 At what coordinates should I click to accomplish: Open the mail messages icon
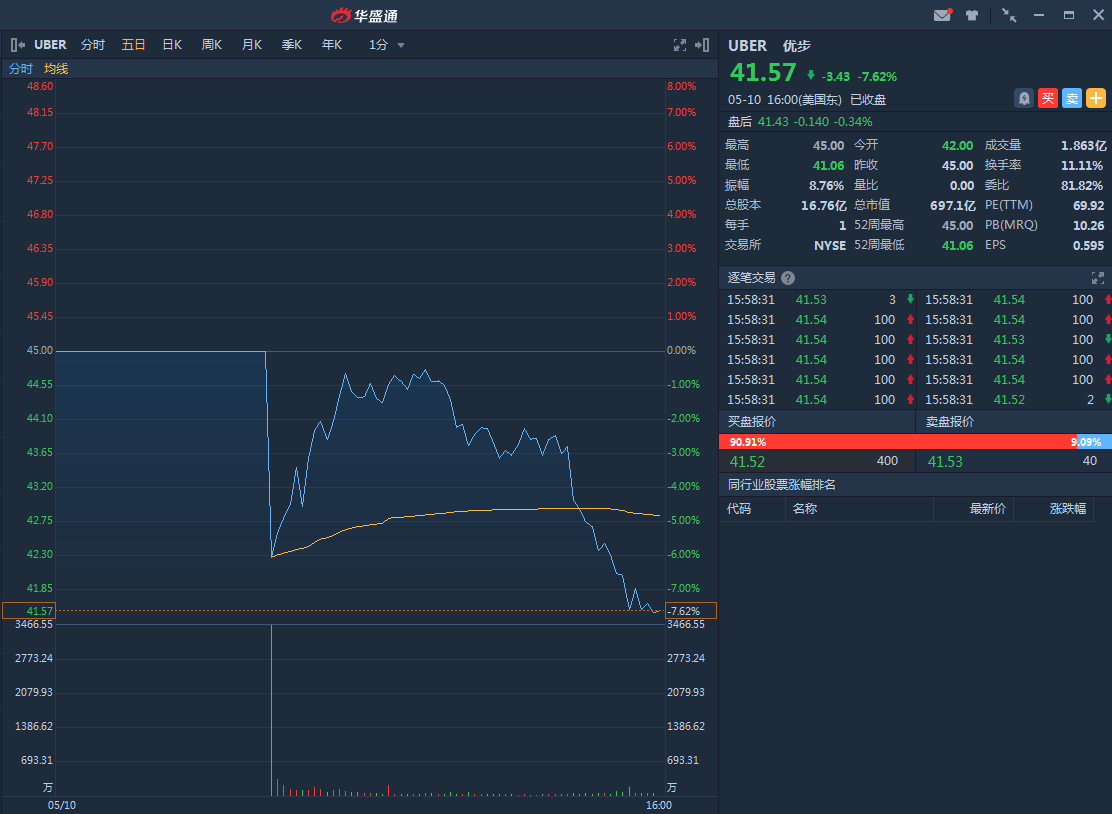[x=942, y=15]
